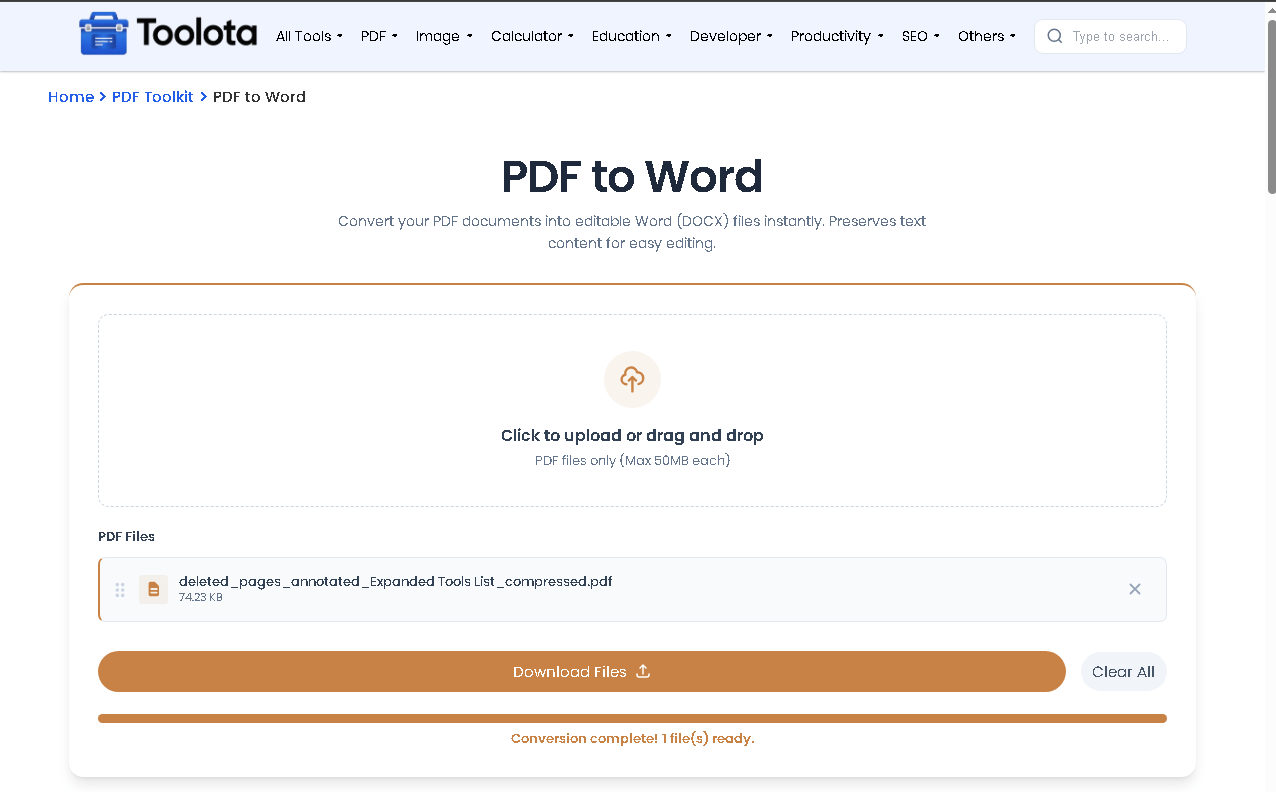Click the Toolota toolbox logo icon
Screen dimensions: 1276x792
[x=104, y=35]
